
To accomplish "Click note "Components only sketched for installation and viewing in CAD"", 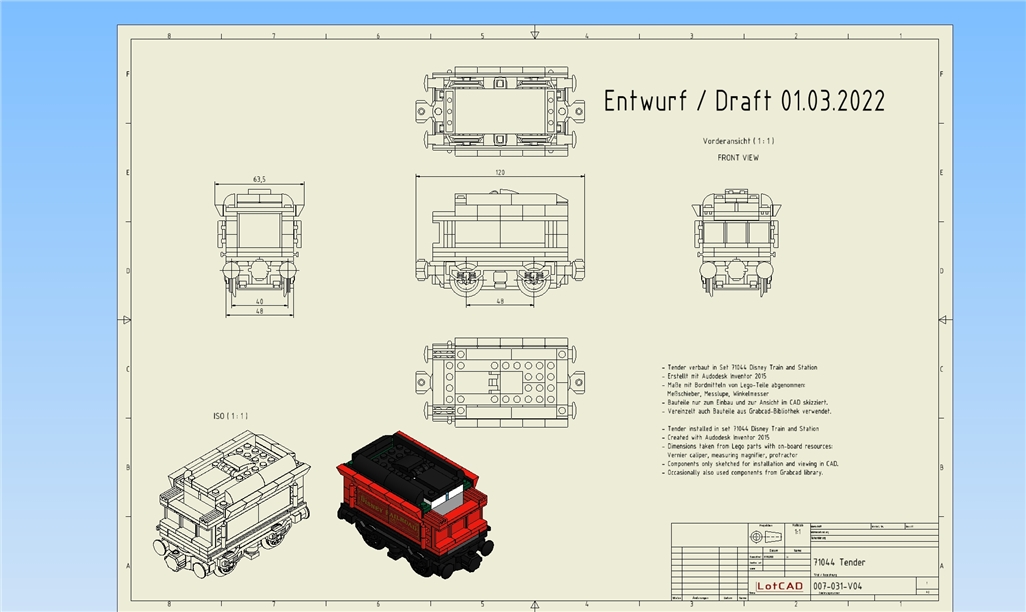I will pyautogui.click(x=750, y=463).
